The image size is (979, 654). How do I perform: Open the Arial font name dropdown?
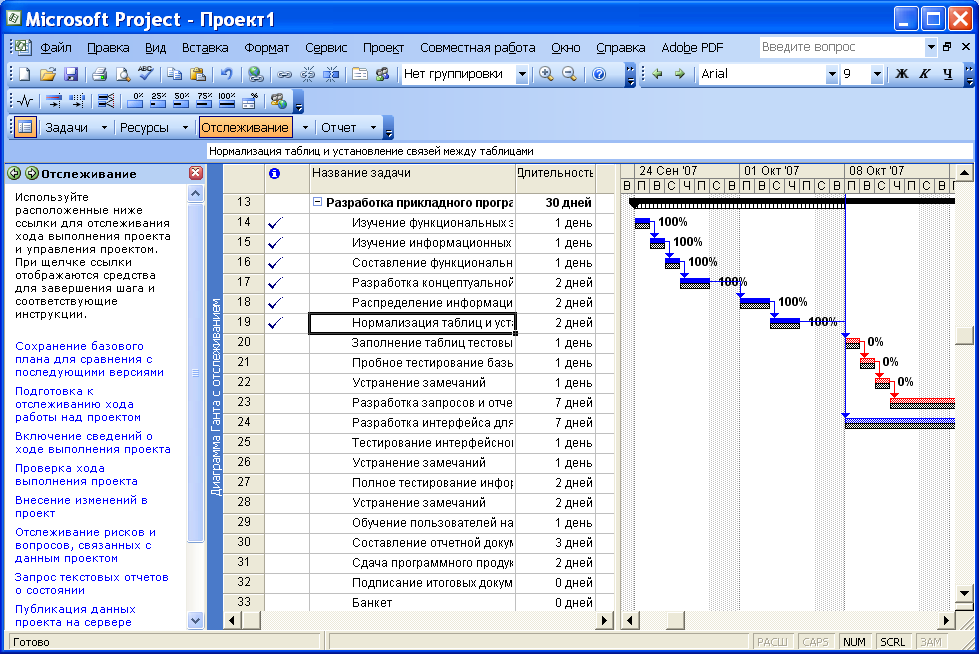click(831, 74)
